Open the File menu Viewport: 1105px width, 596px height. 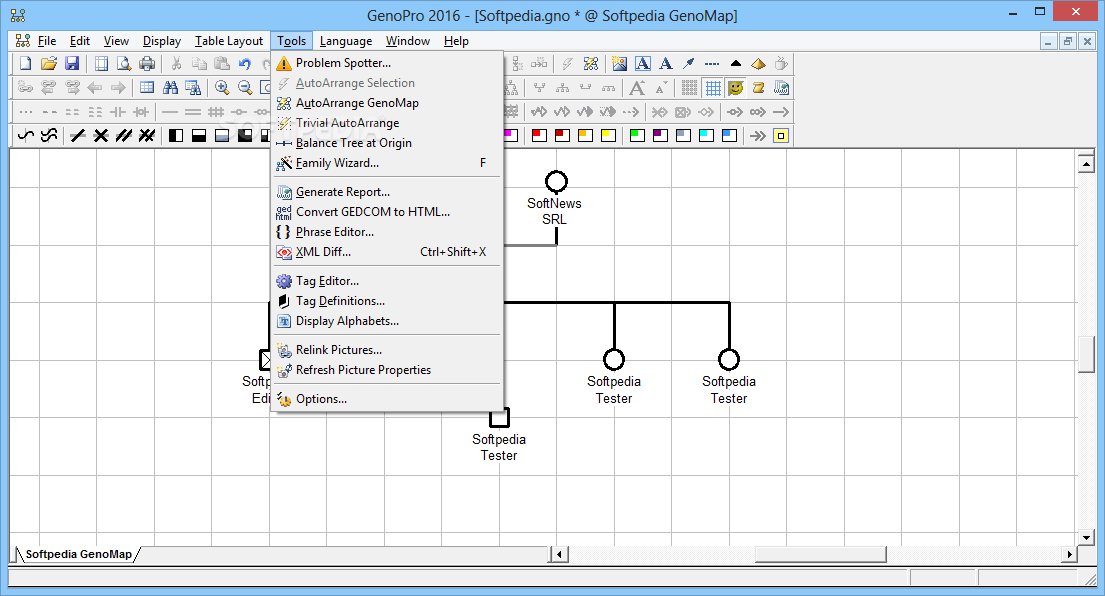(x=47, y=41)
